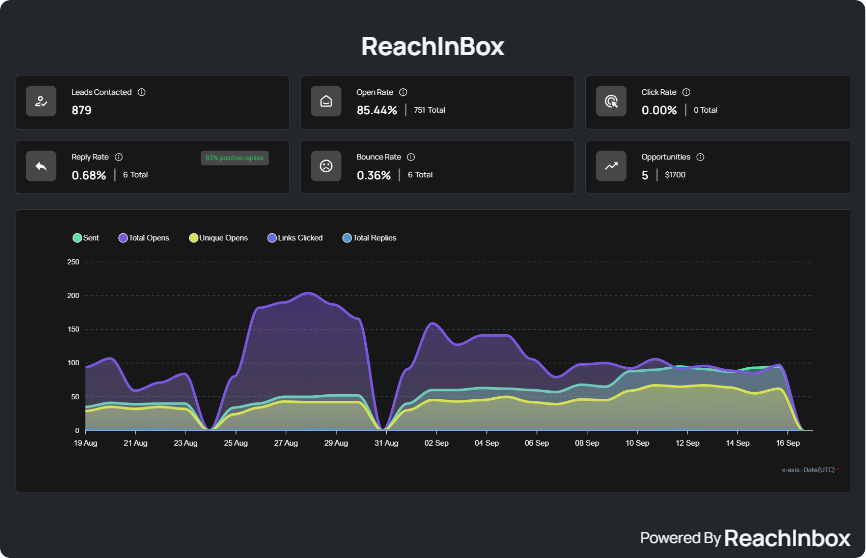Click the Links Clicked legend label

tap(300, 238)
